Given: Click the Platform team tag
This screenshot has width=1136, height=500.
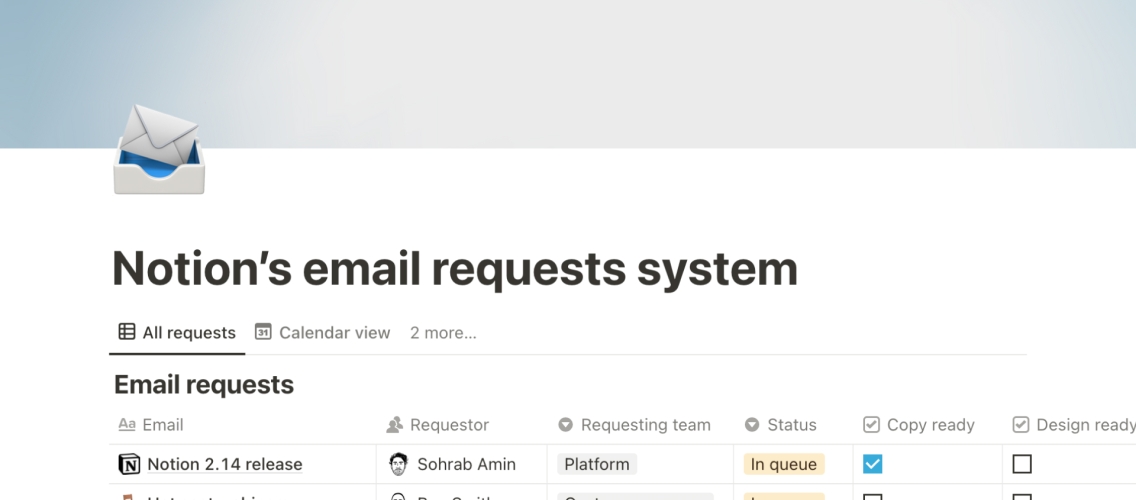Looking at the screenshot, I should click(597, 464).
